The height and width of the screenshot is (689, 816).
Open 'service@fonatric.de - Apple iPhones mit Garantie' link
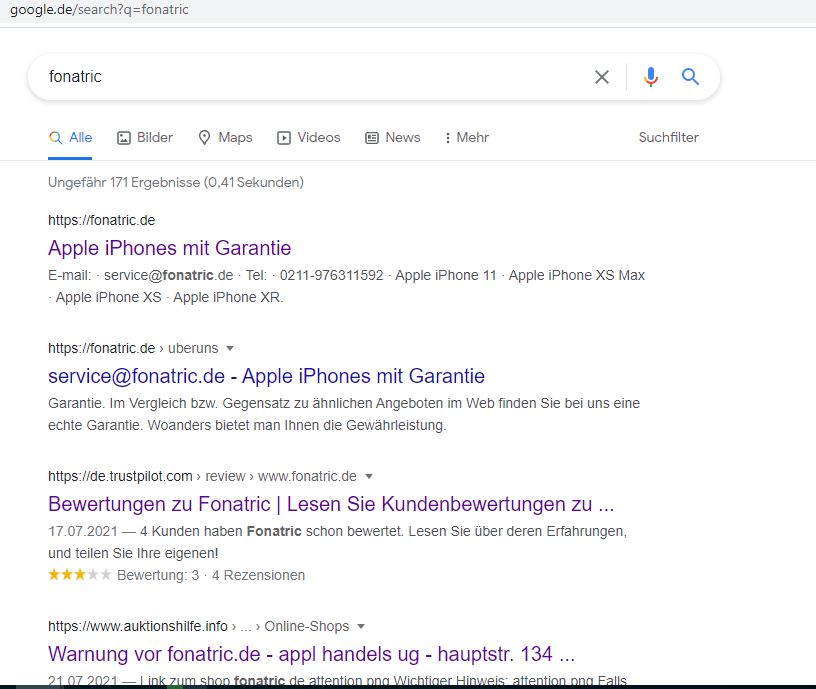[266, 376]
